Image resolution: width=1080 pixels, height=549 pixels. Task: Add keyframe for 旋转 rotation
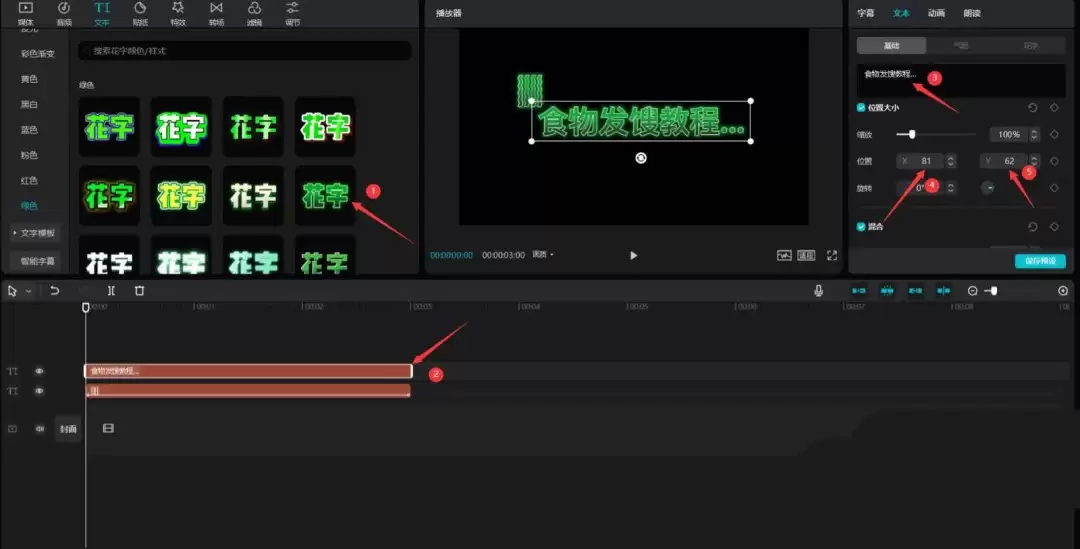click(x=1054, y=188)
